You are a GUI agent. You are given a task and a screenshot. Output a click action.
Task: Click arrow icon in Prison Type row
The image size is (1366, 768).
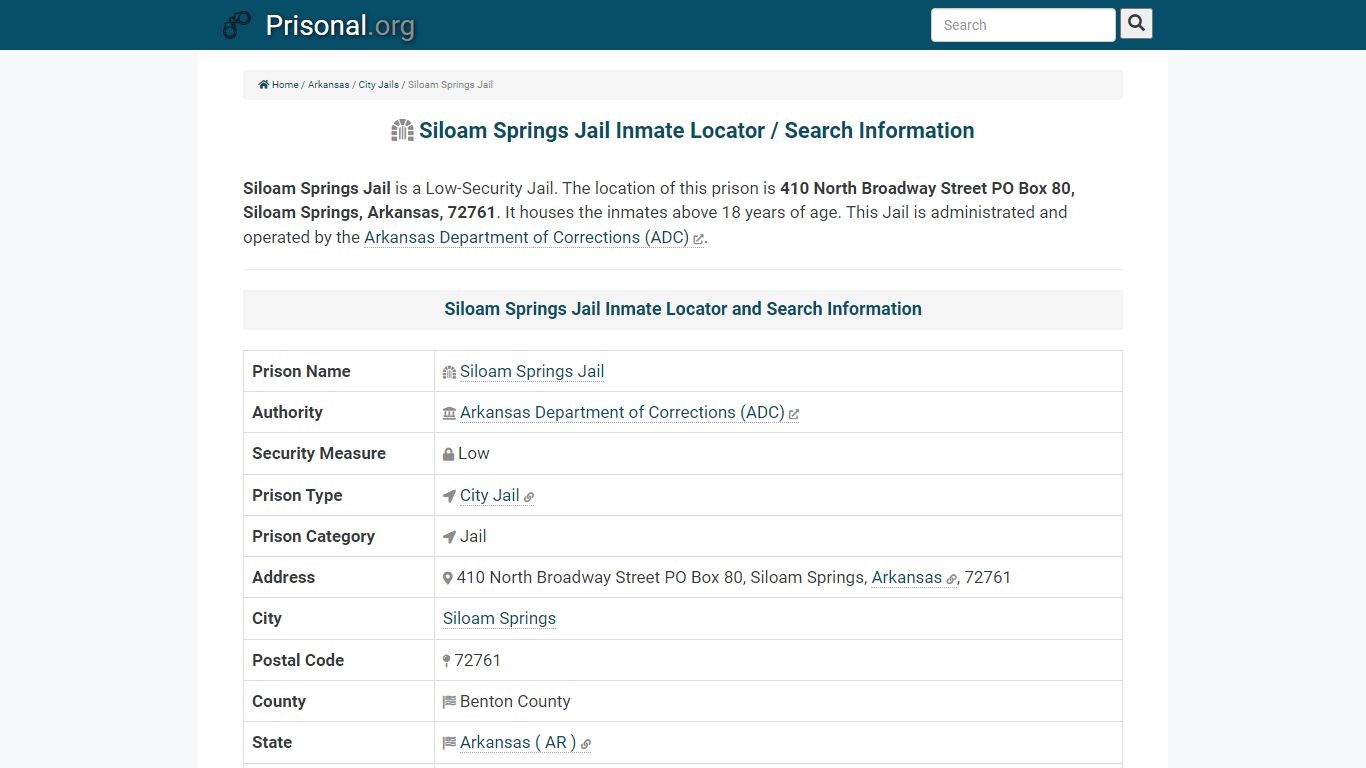pyautogui.click(x=449, y=496)
